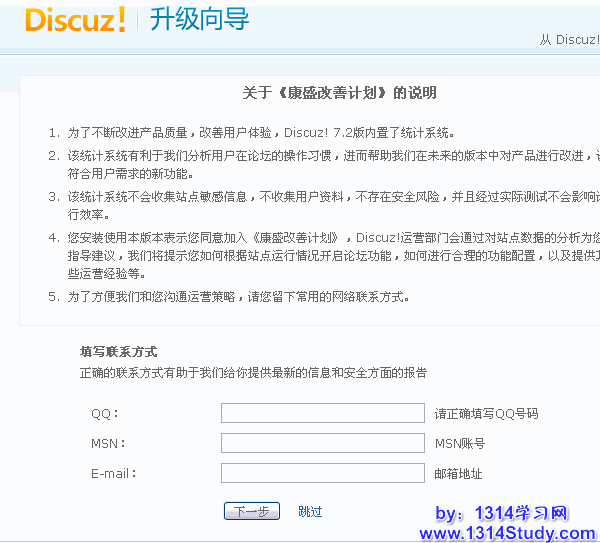Click the 请正确填写QQ号码 hint text
This screenshot has width=600, height=543.
[x=486, y=414]
